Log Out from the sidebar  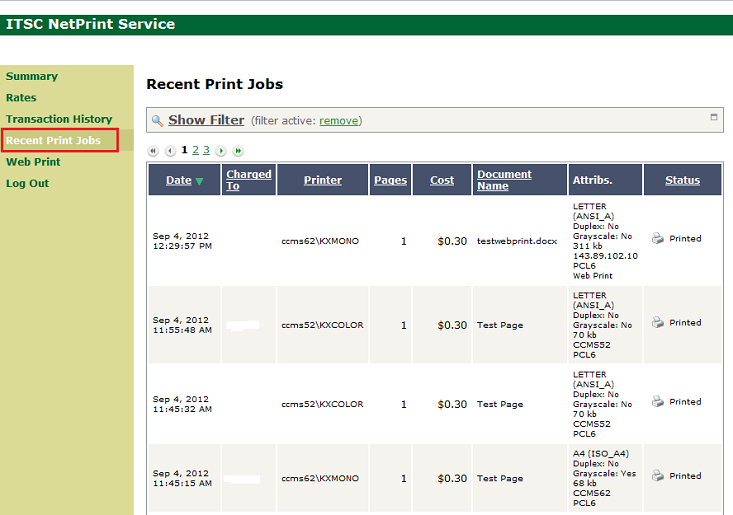[27, 184]
